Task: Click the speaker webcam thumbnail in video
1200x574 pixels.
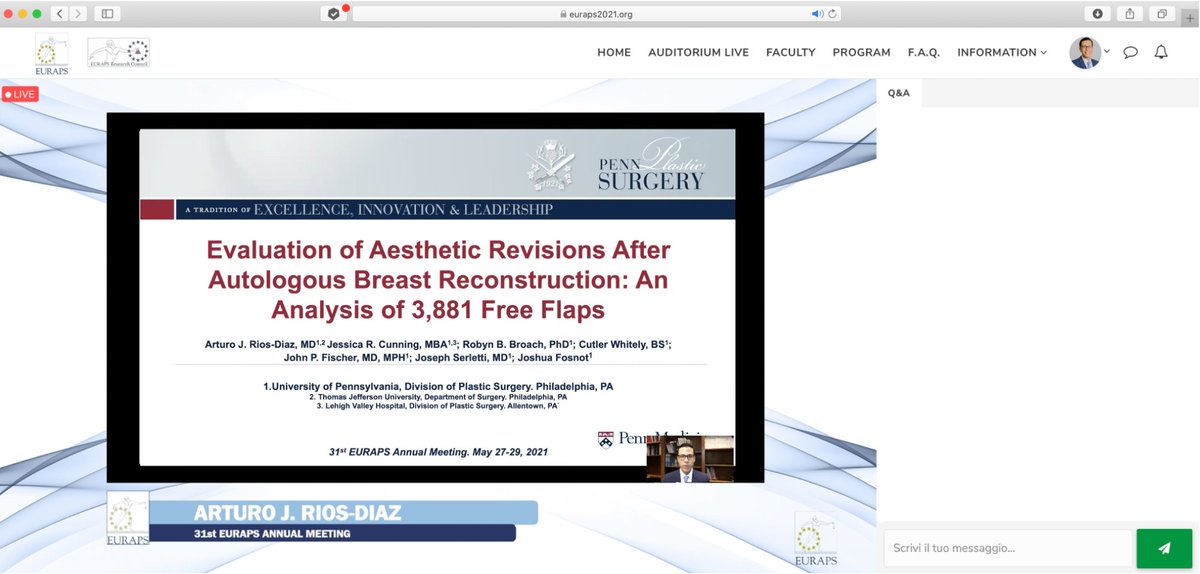Action: pyautogui.click(x=690, y=460)
